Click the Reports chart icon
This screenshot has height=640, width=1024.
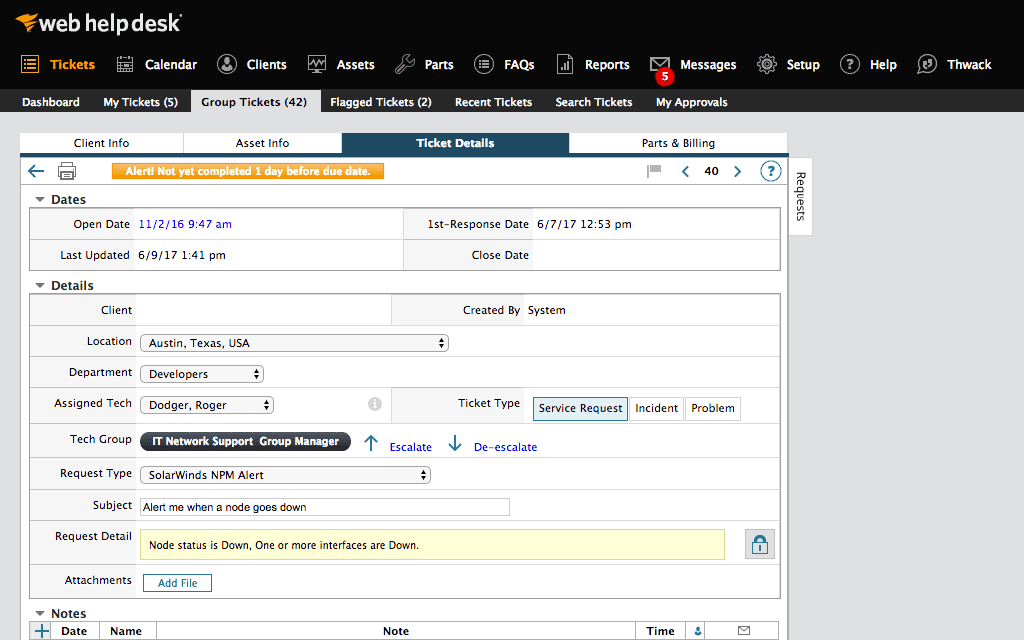[x=565, y=64]
